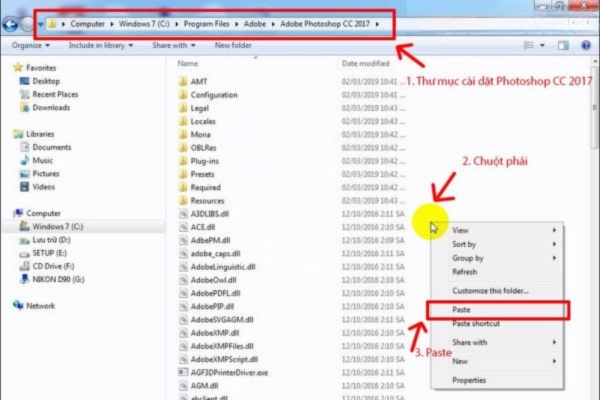Select the Plug-ins folder icon
This screenshot has width=600, height=400.
click(x=182, y=160)
